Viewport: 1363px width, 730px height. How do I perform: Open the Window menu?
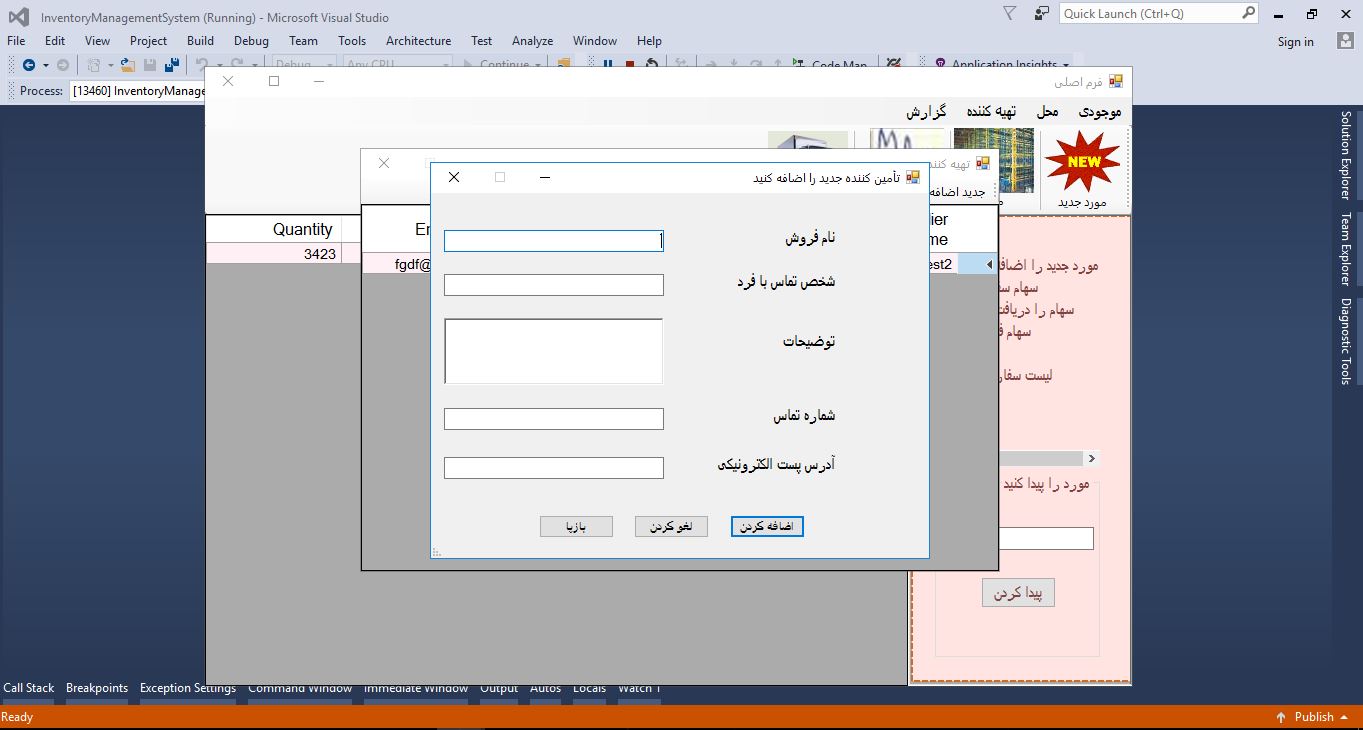click(595, 41)
